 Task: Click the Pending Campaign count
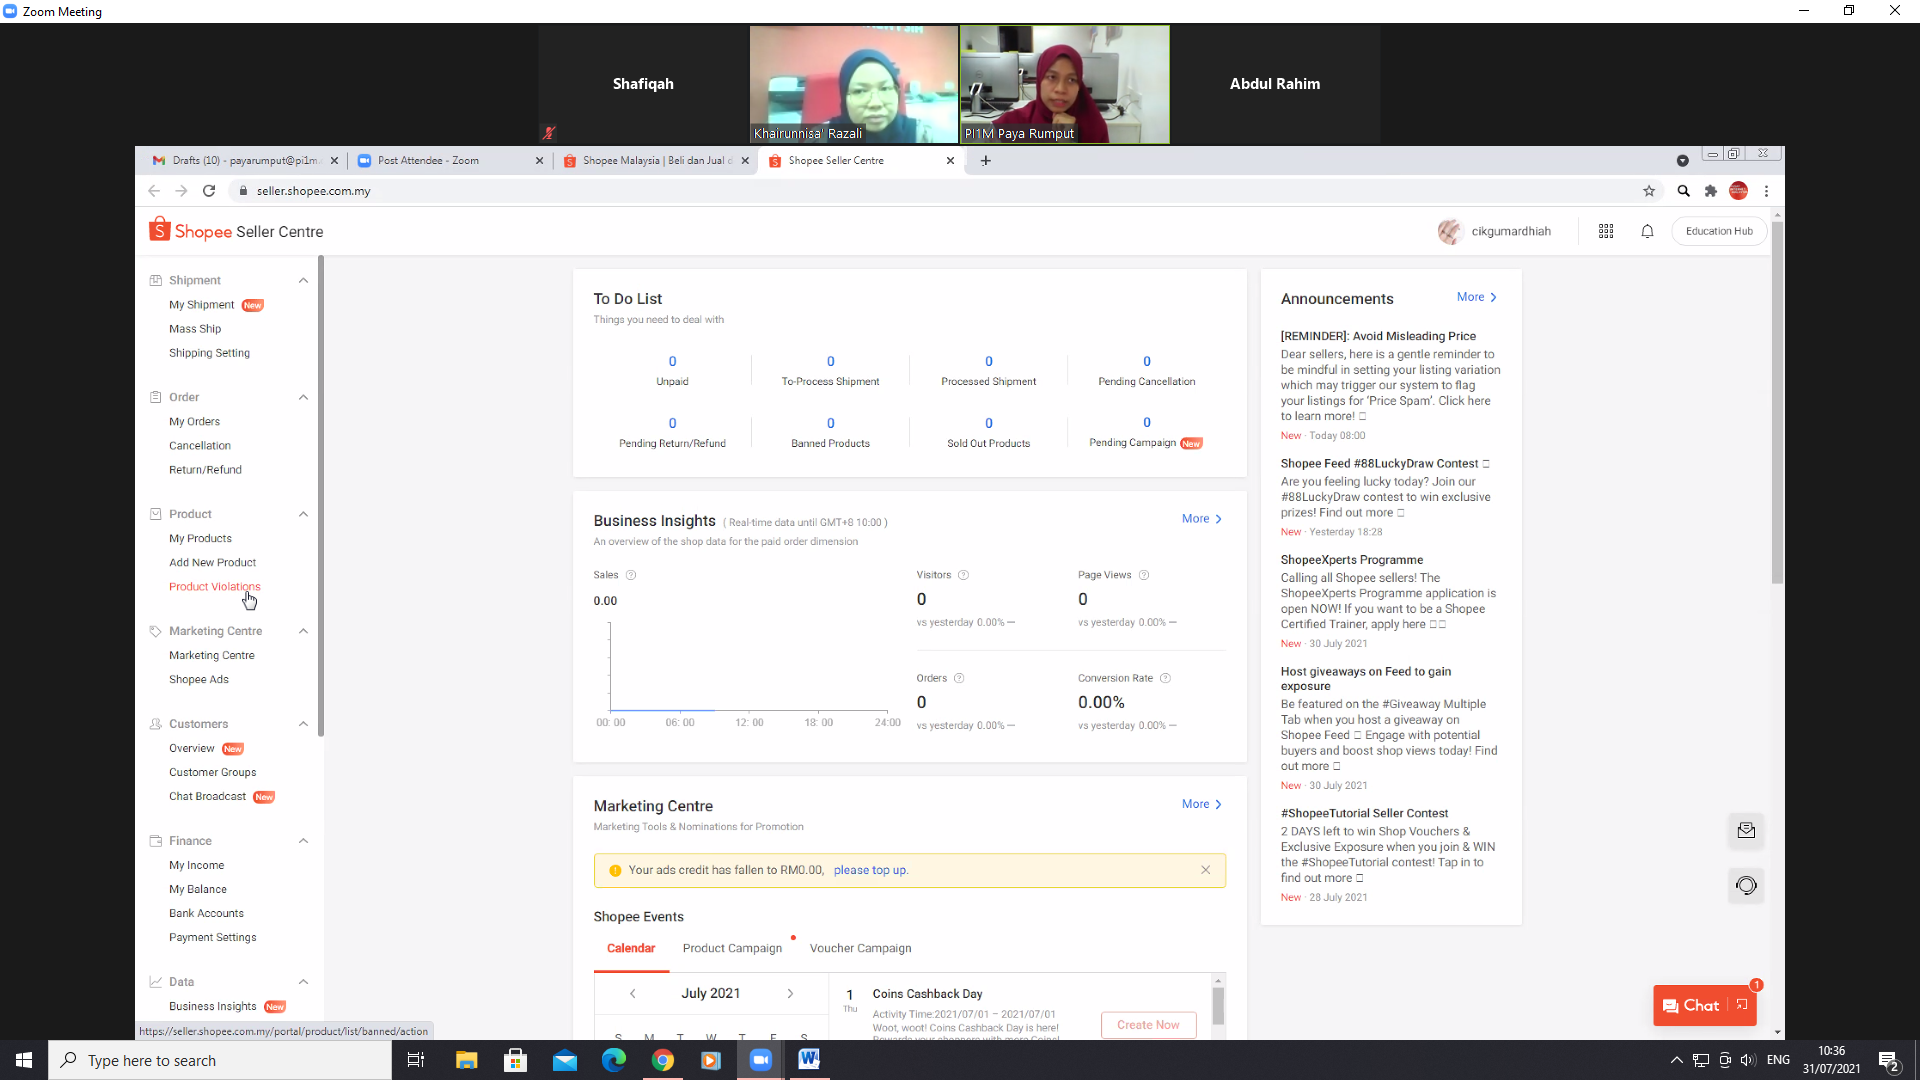pos(1146,423)
